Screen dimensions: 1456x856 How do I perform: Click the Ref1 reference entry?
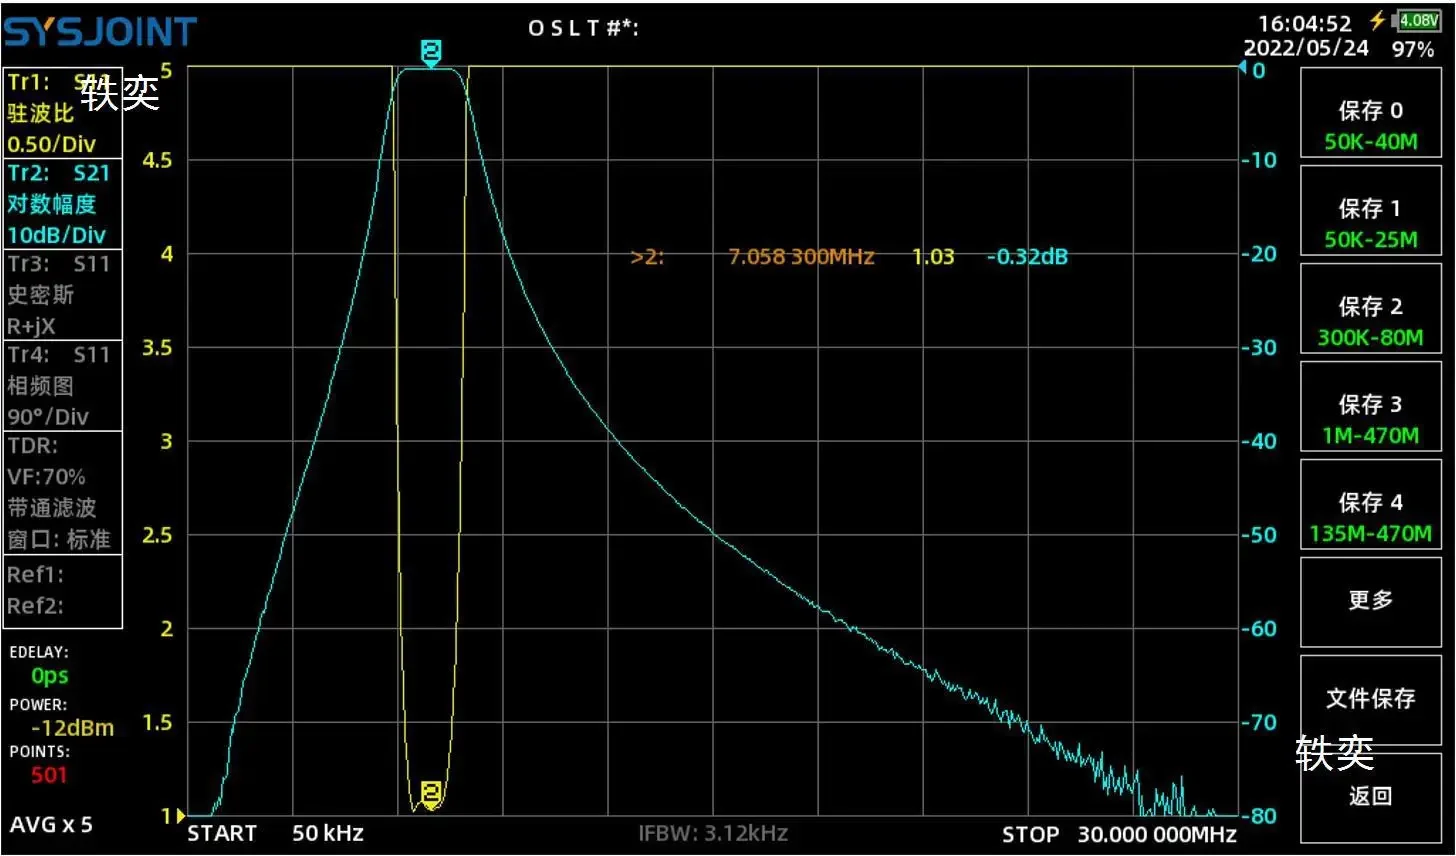point(36,575)
